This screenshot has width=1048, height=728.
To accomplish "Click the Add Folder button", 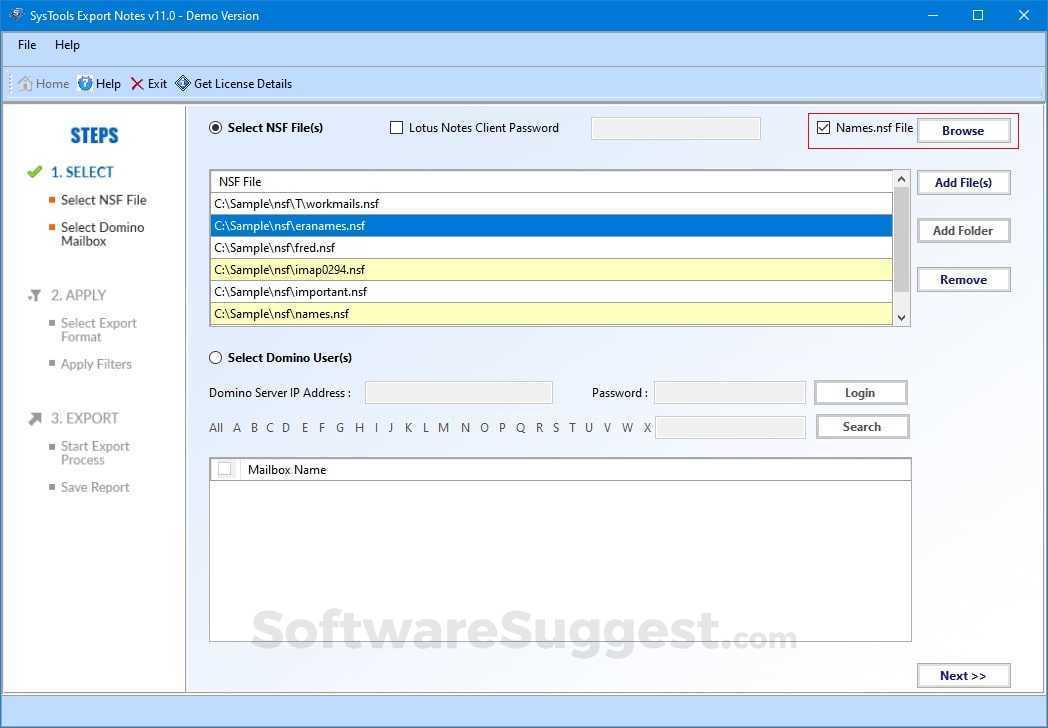I will [x=962, y=230].
